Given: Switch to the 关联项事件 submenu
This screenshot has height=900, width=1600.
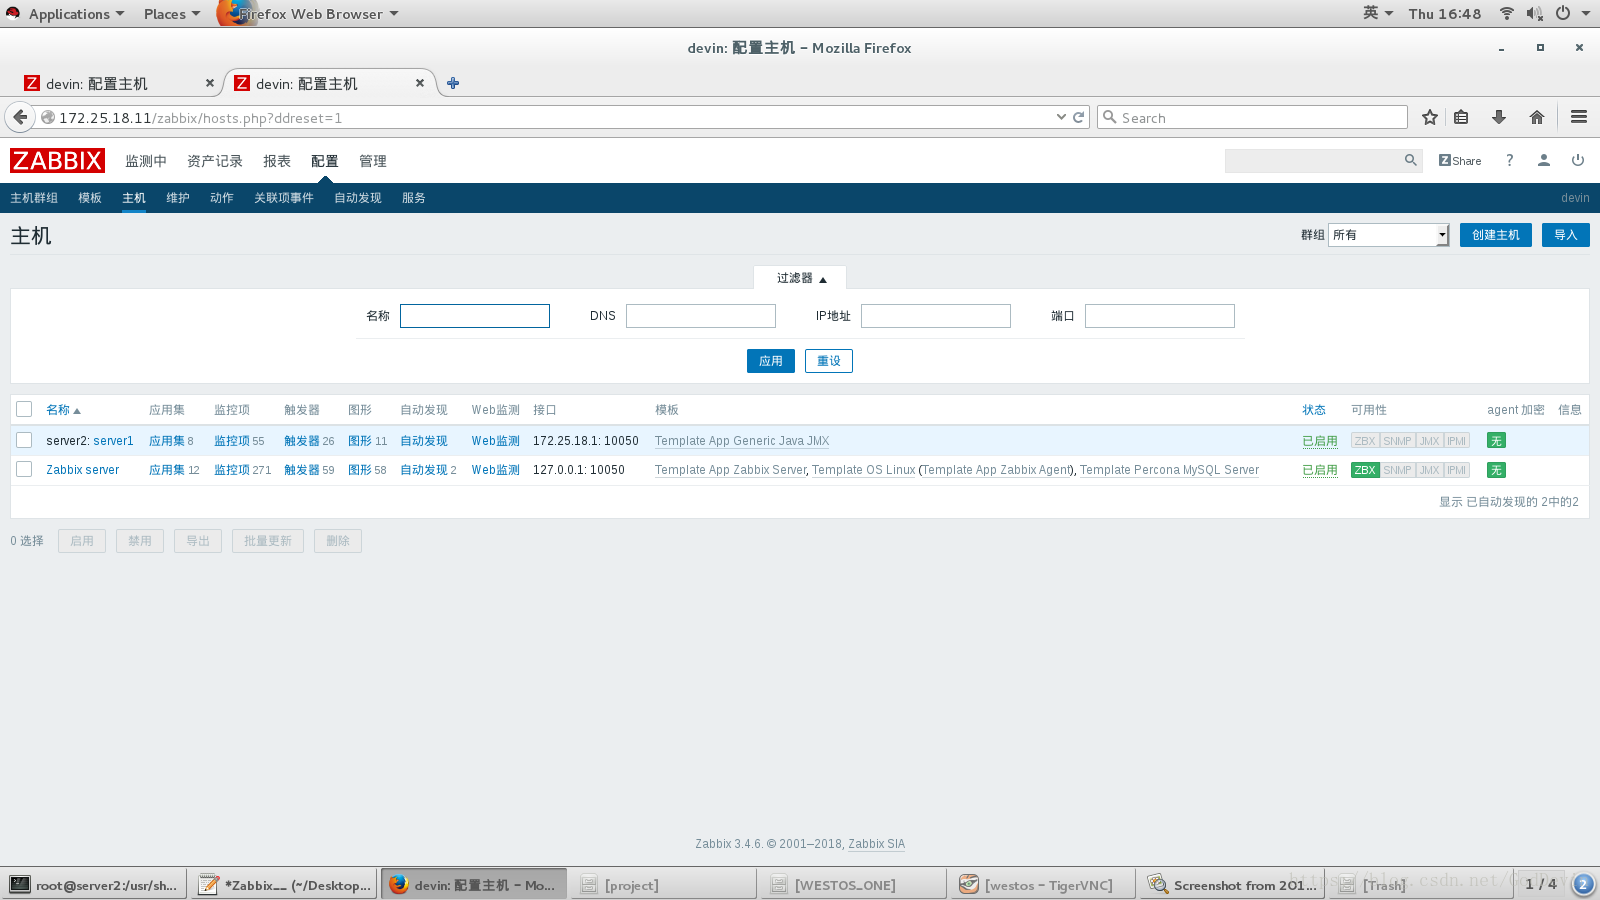Looking at the screenshot, I should tap(284, 198).
